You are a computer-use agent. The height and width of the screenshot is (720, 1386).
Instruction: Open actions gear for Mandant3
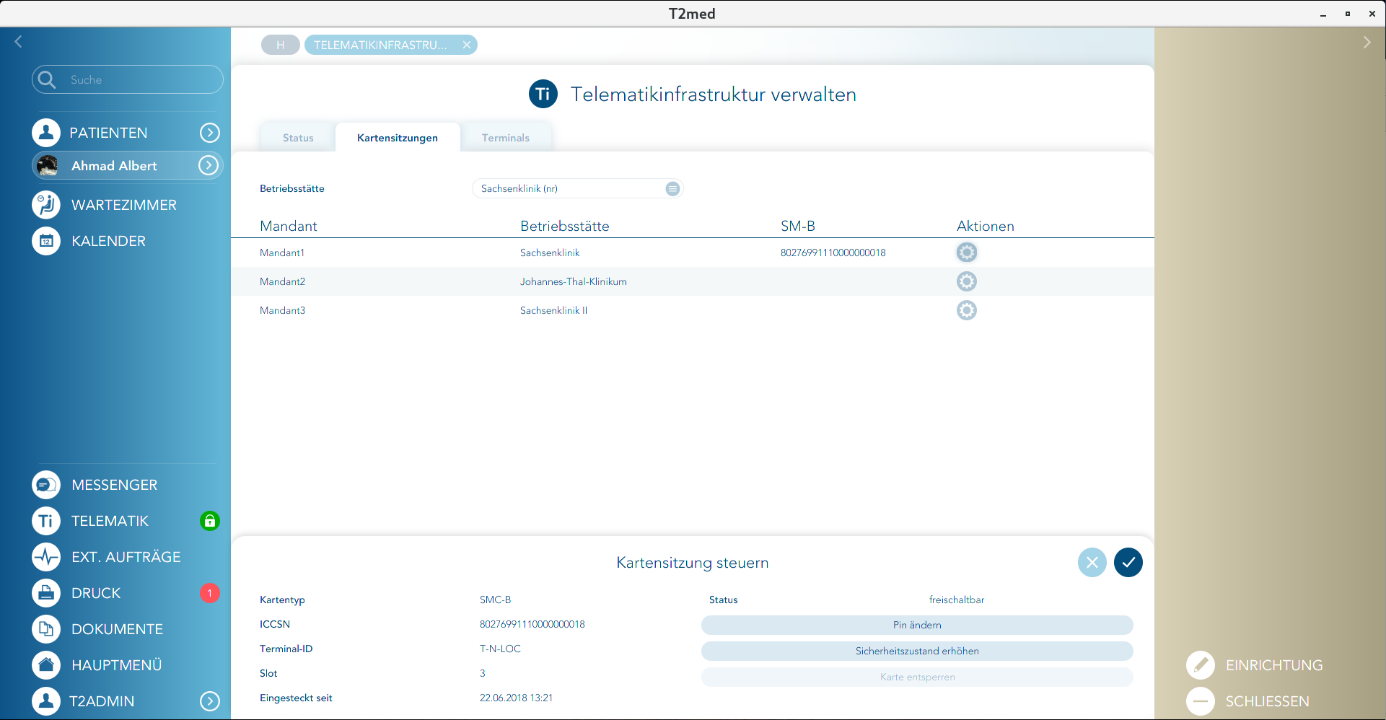pyautogui.click(x=966, y=311)
